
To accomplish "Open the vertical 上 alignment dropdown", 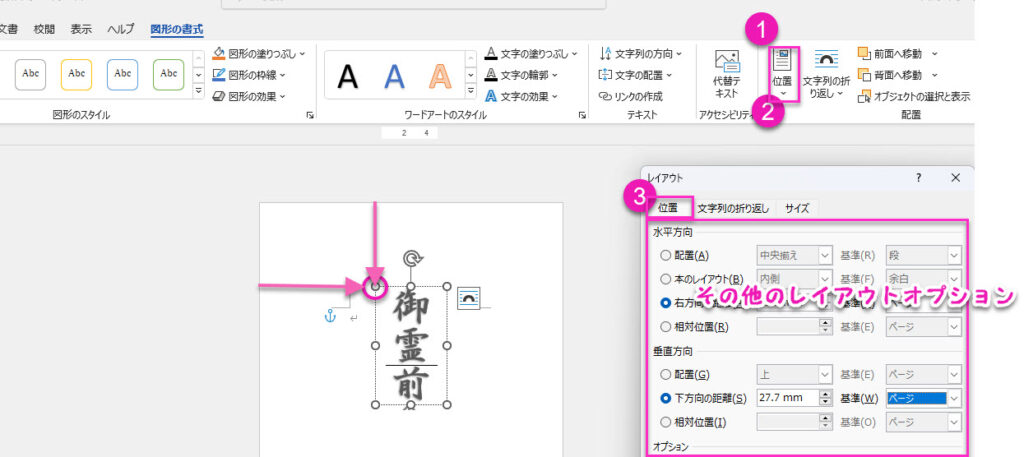I will point(794,375).
